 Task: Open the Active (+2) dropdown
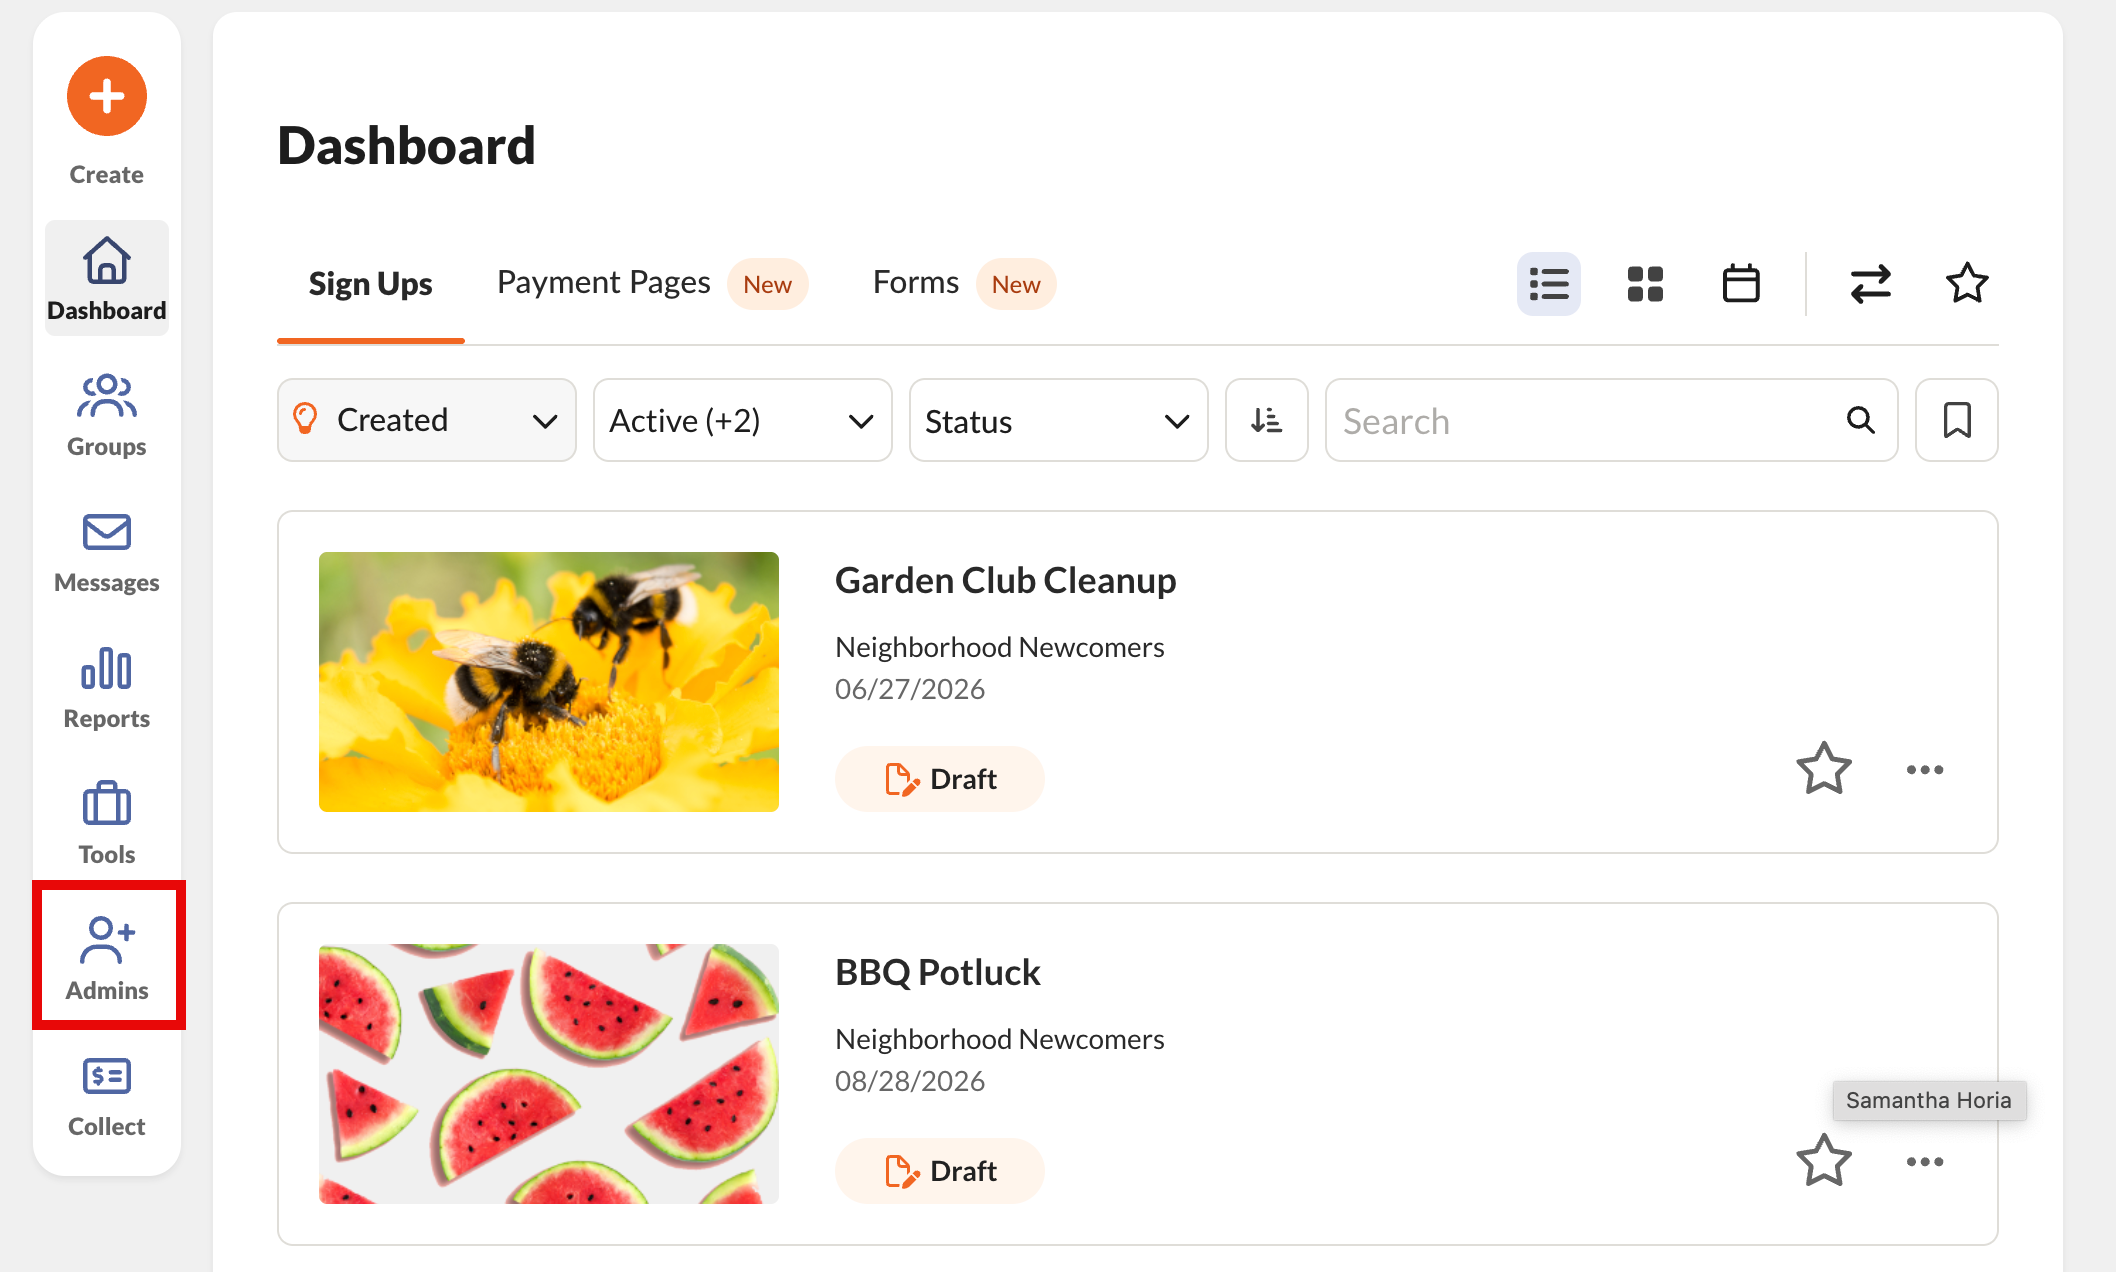click(743, 420)
